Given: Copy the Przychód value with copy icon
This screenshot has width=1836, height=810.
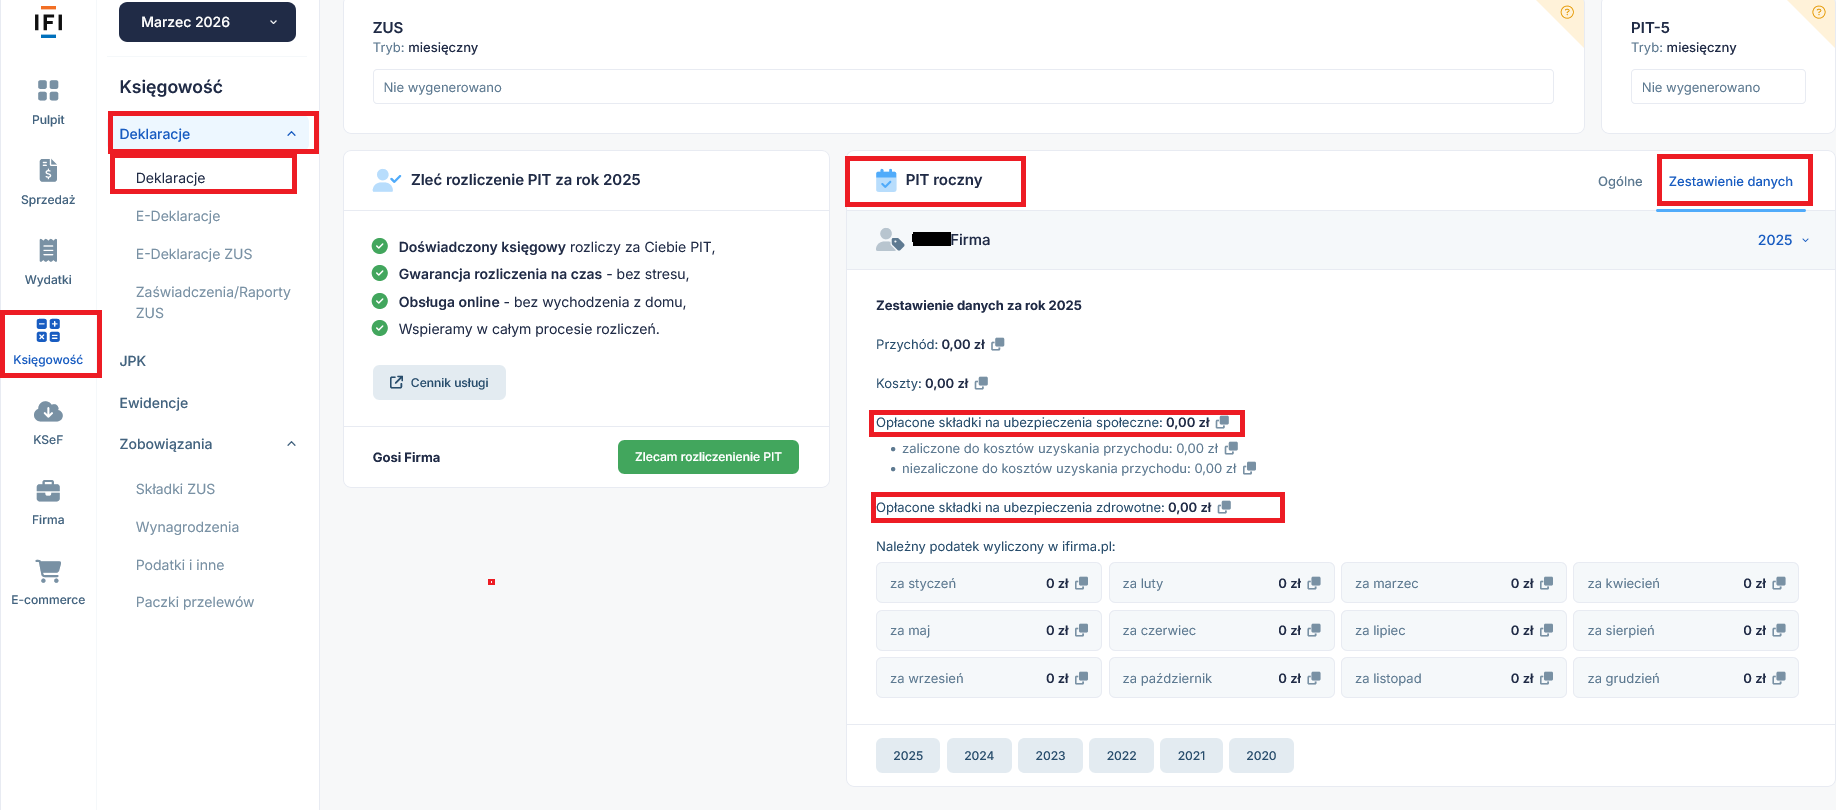Looking at the screenshot, I should click(x=997, y=344).
